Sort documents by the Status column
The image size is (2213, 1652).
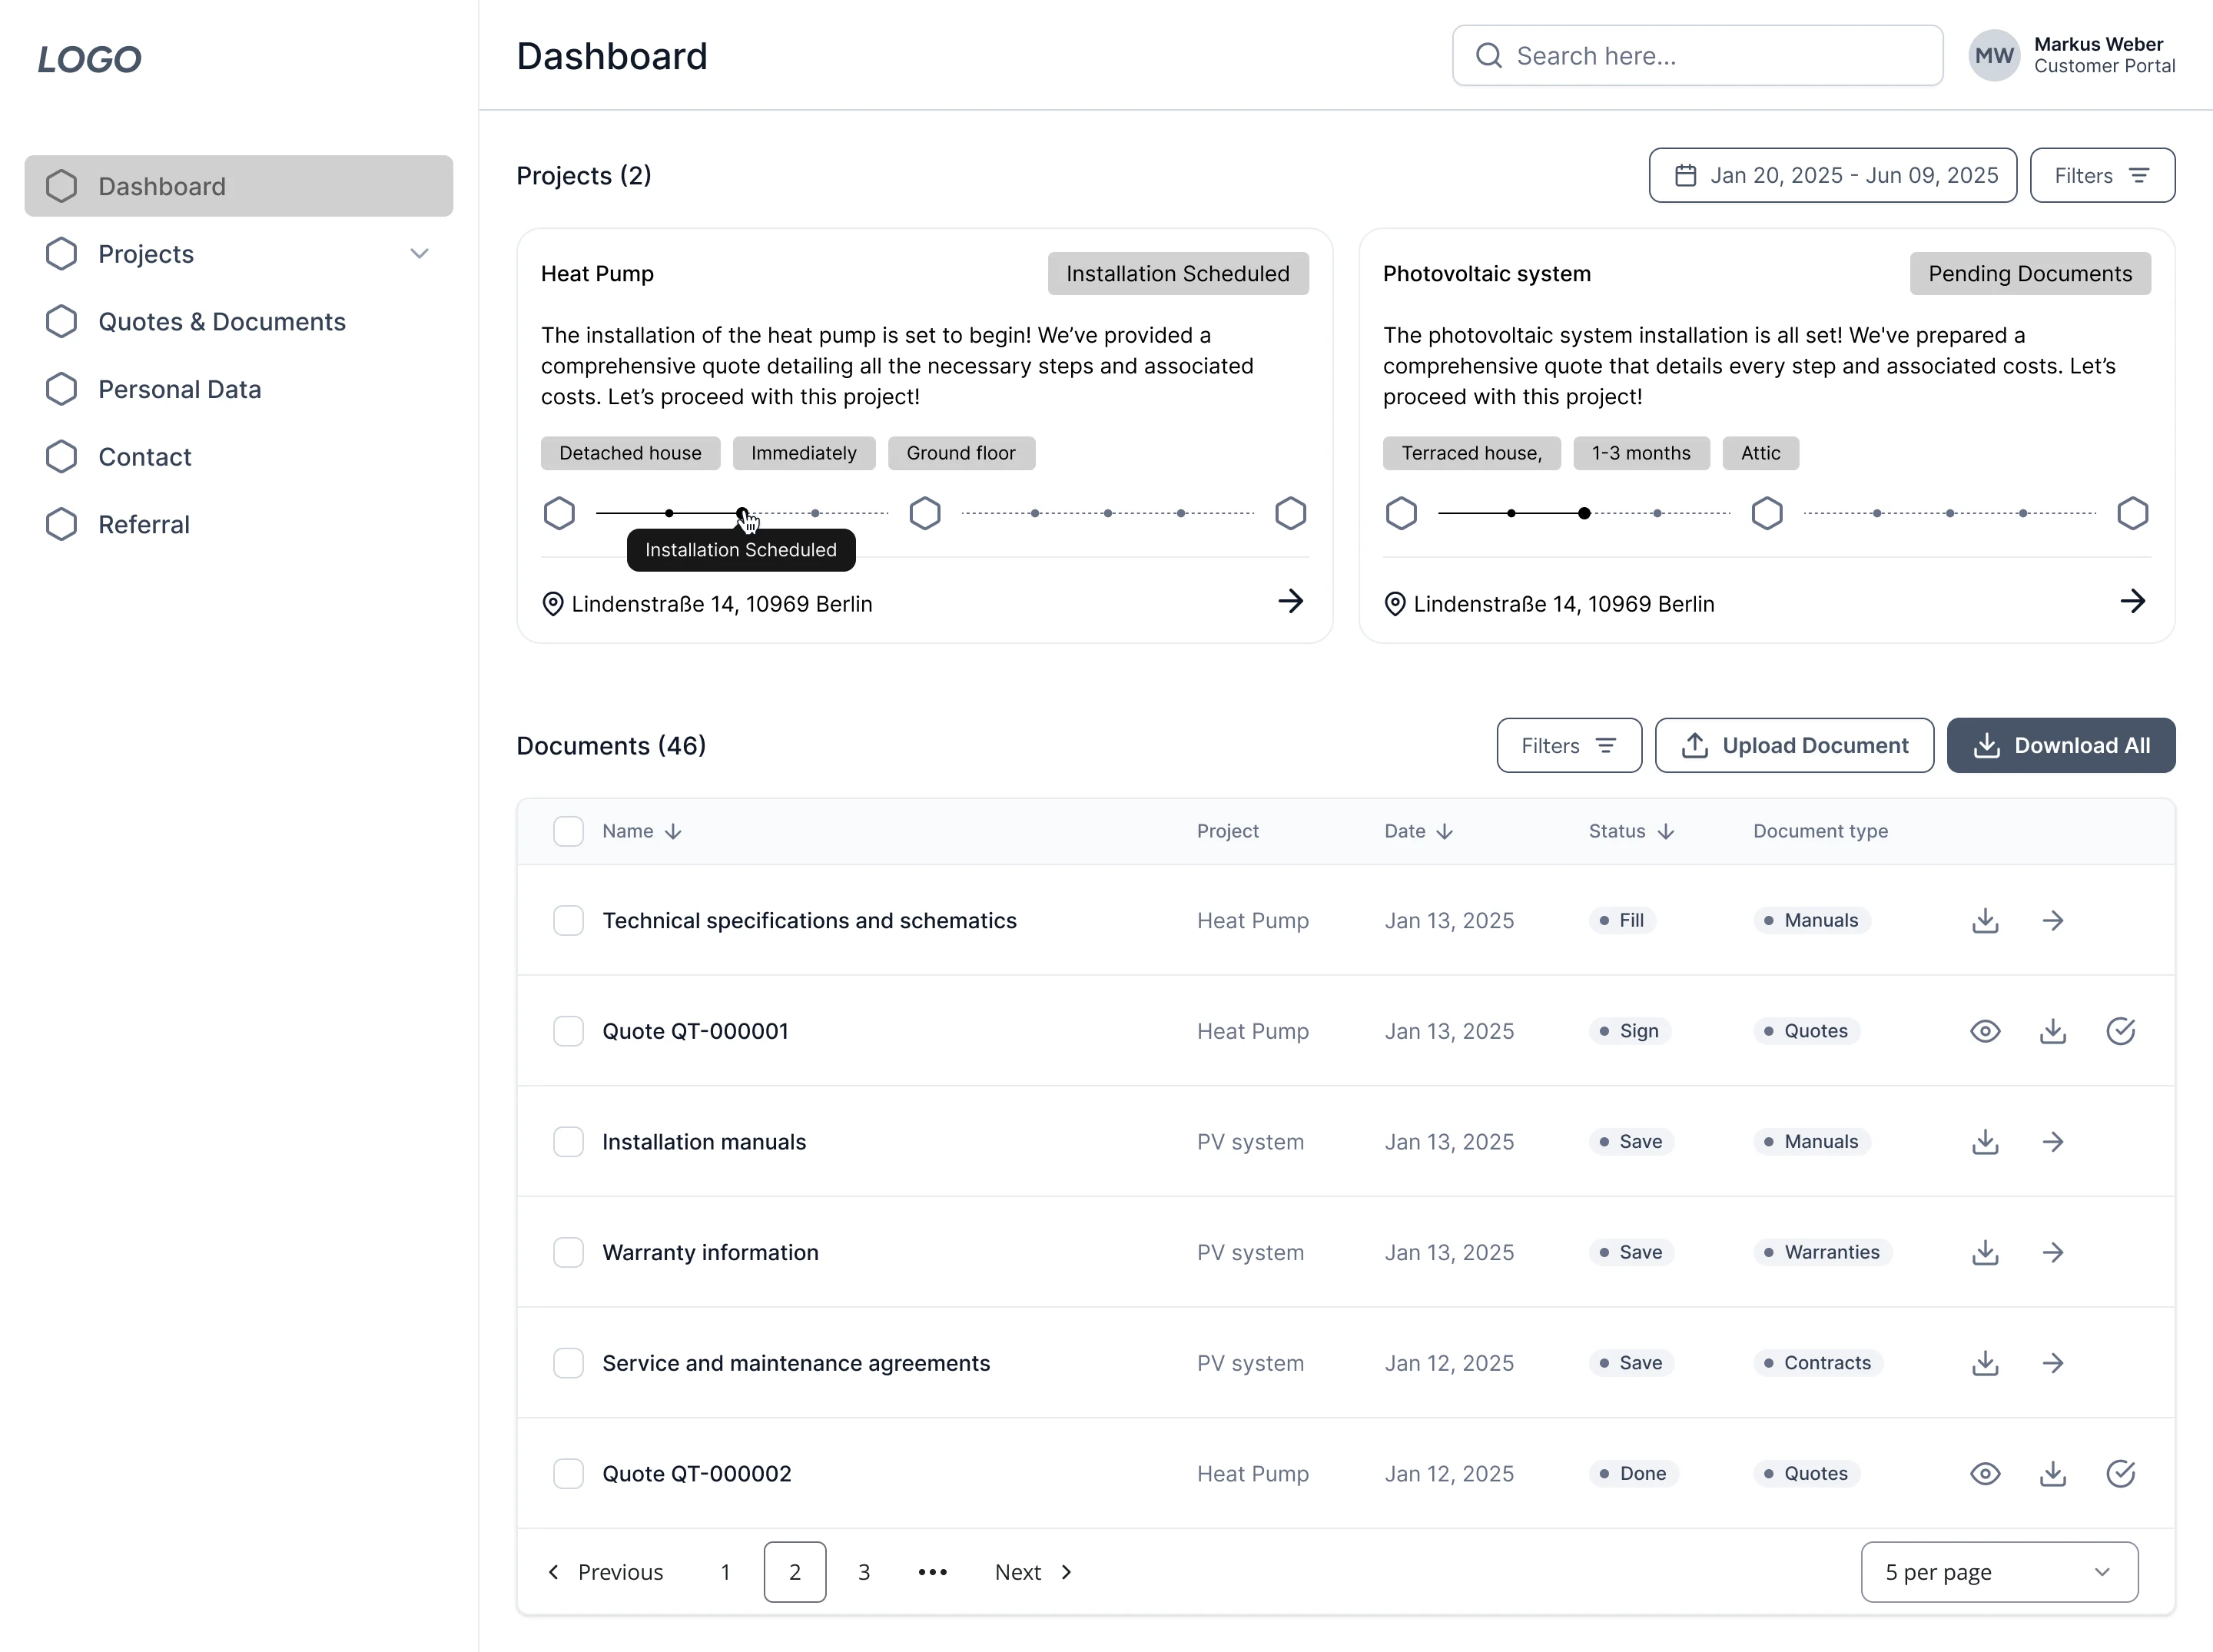point(1631,831)
